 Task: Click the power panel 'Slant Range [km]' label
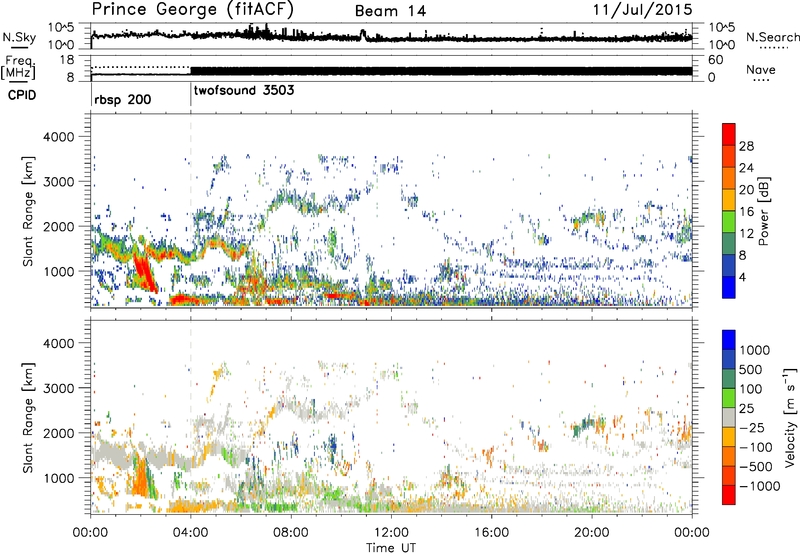(x=28, y=211)
